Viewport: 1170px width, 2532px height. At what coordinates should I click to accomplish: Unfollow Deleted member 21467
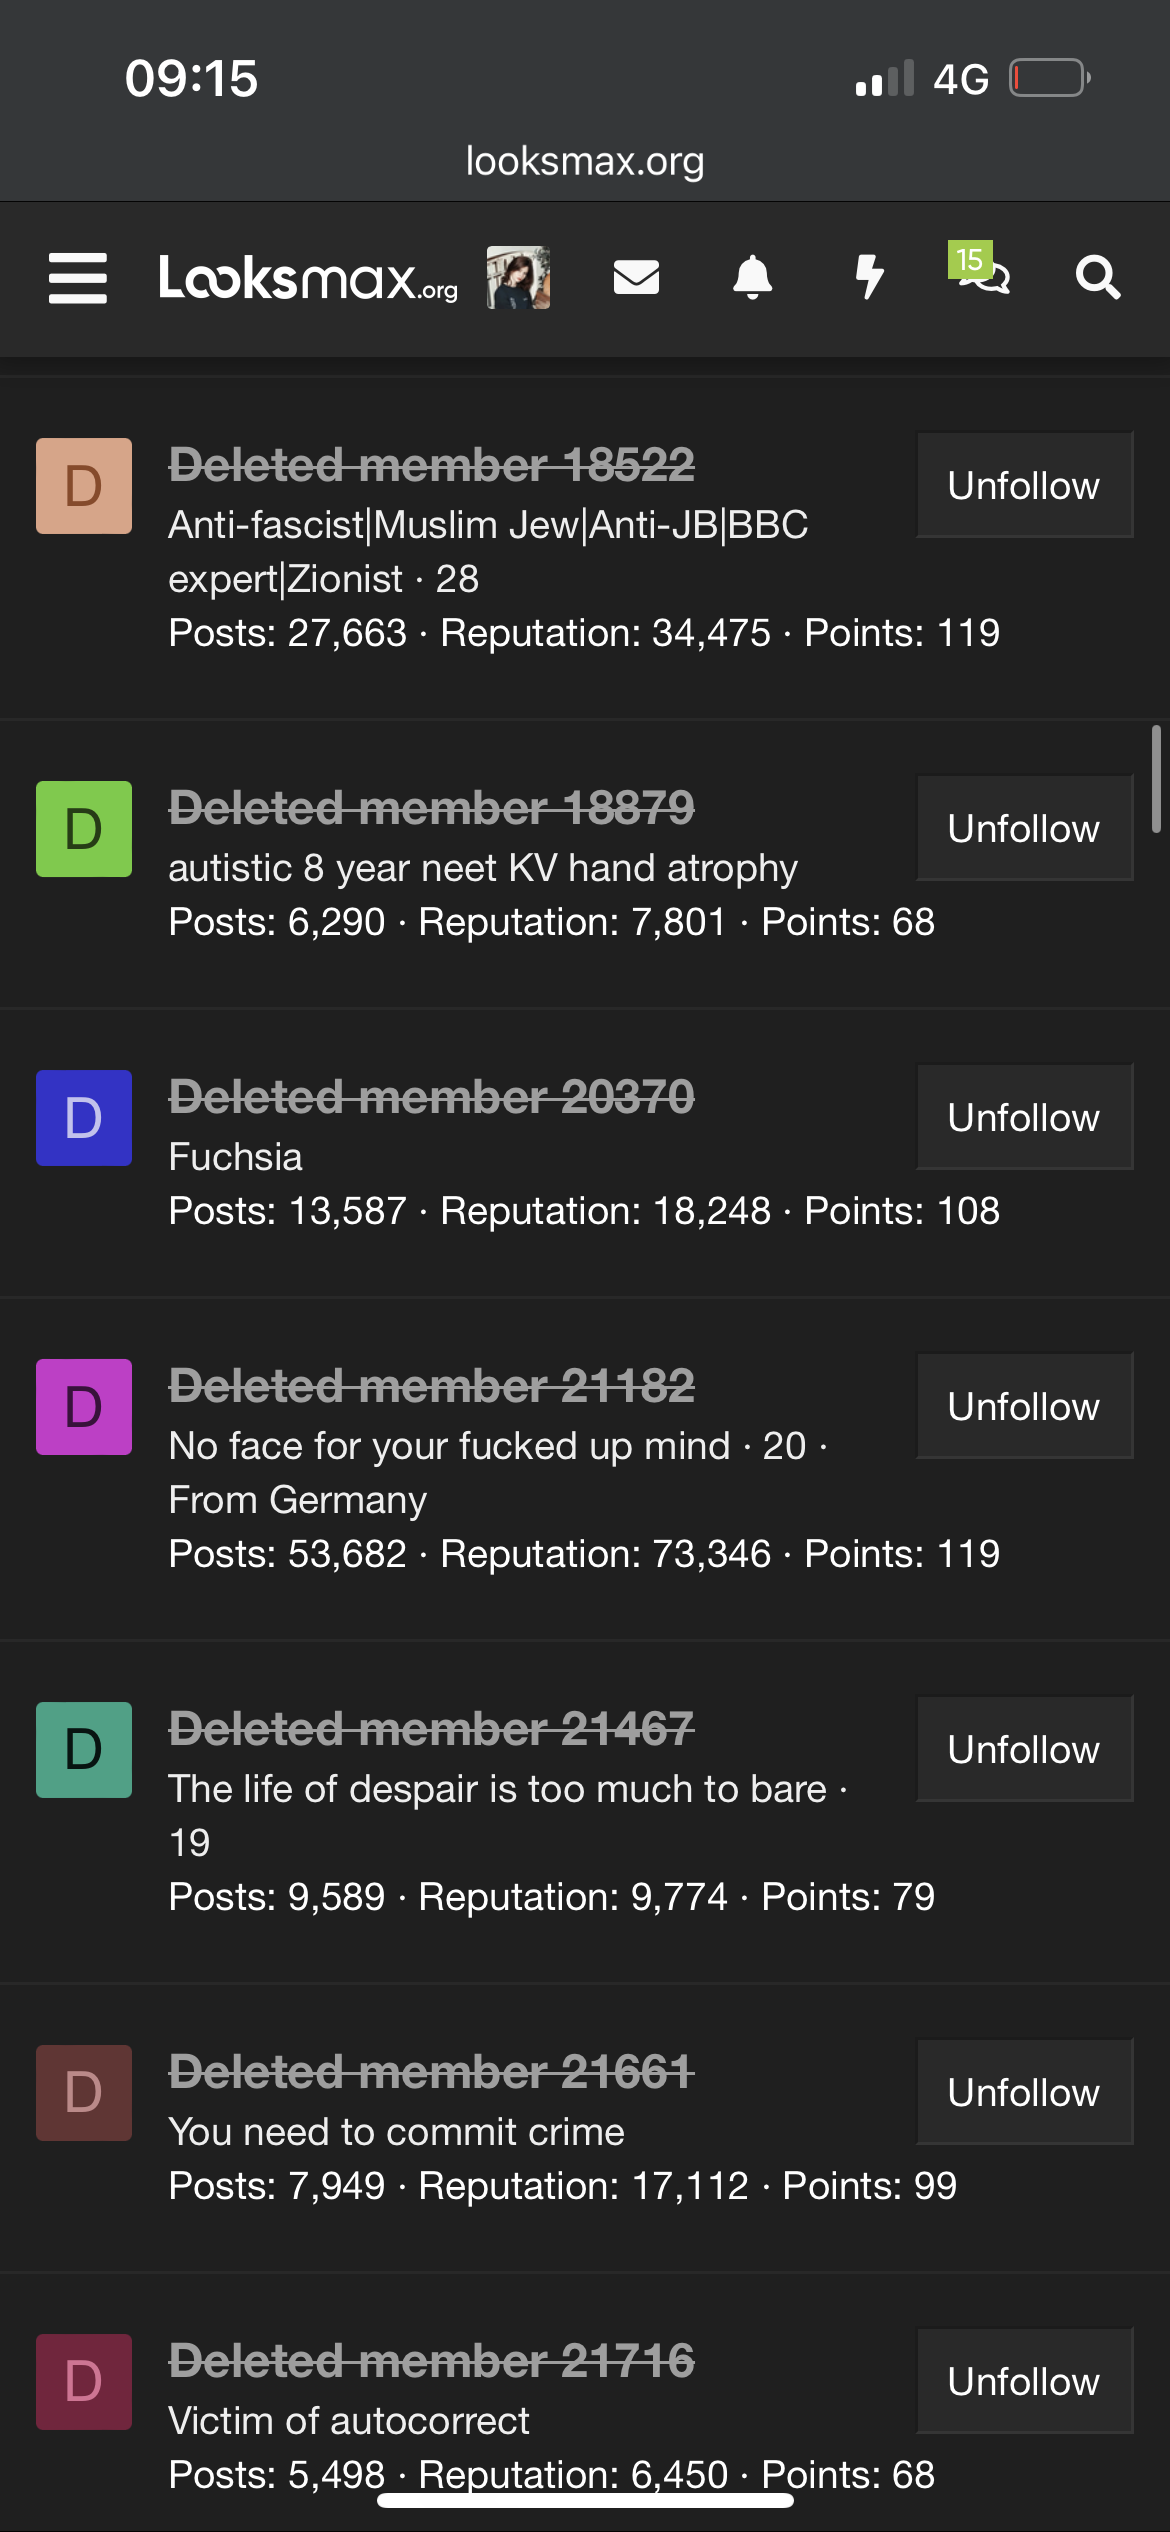coord(1024,1750)
